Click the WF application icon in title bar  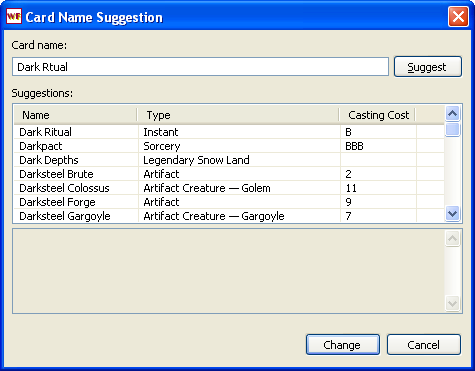point(14,16)
